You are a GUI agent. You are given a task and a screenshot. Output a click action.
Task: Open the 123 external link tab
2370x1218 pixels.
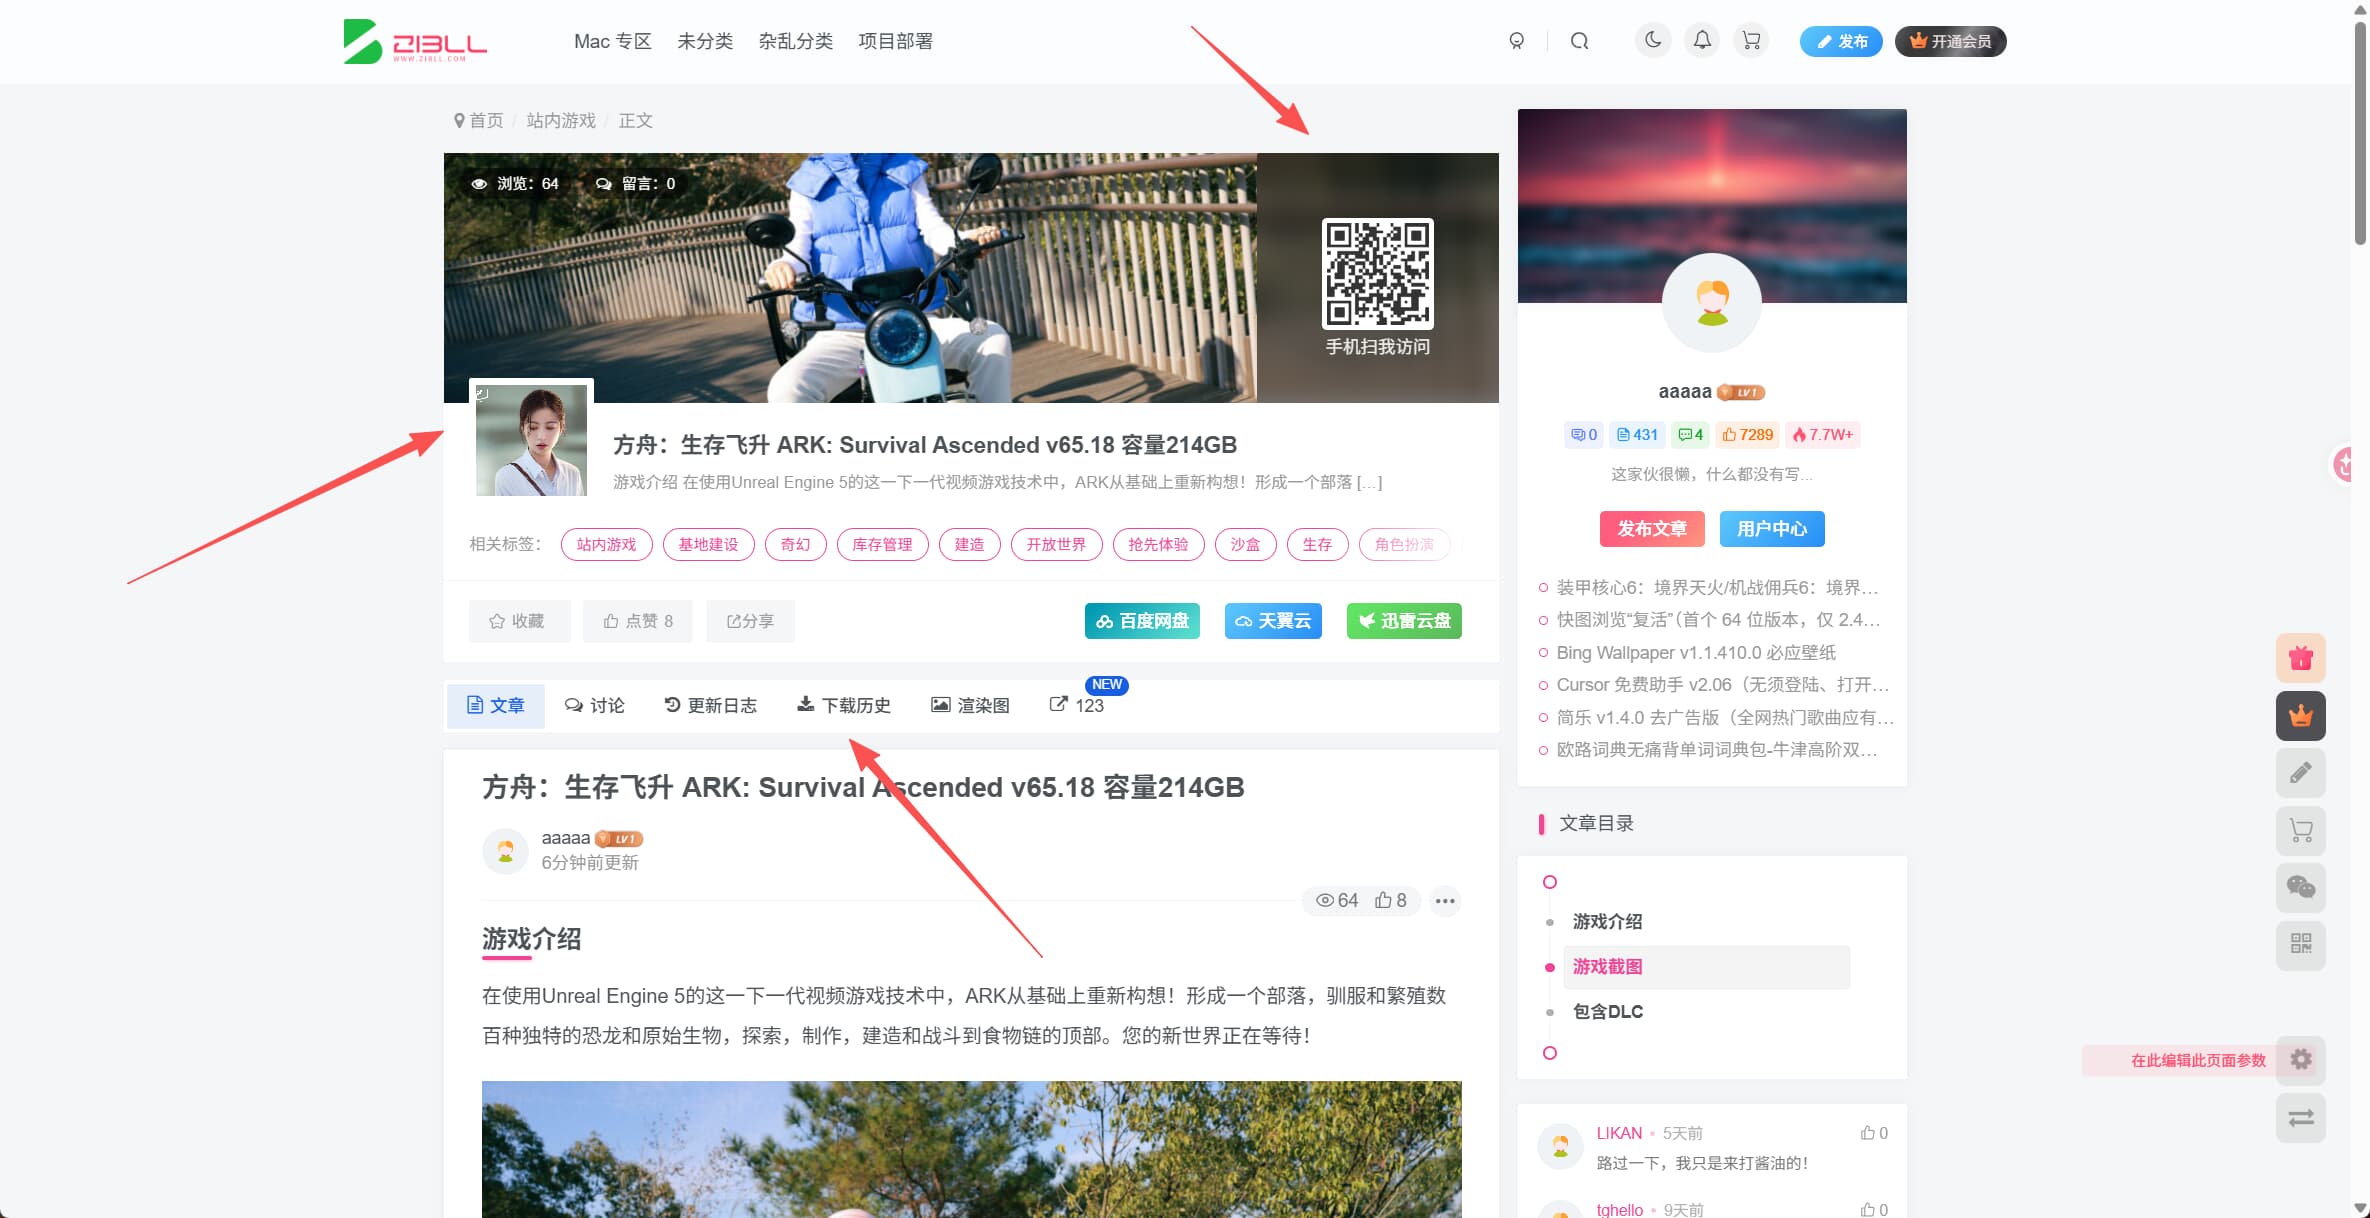coord(1077,706)
